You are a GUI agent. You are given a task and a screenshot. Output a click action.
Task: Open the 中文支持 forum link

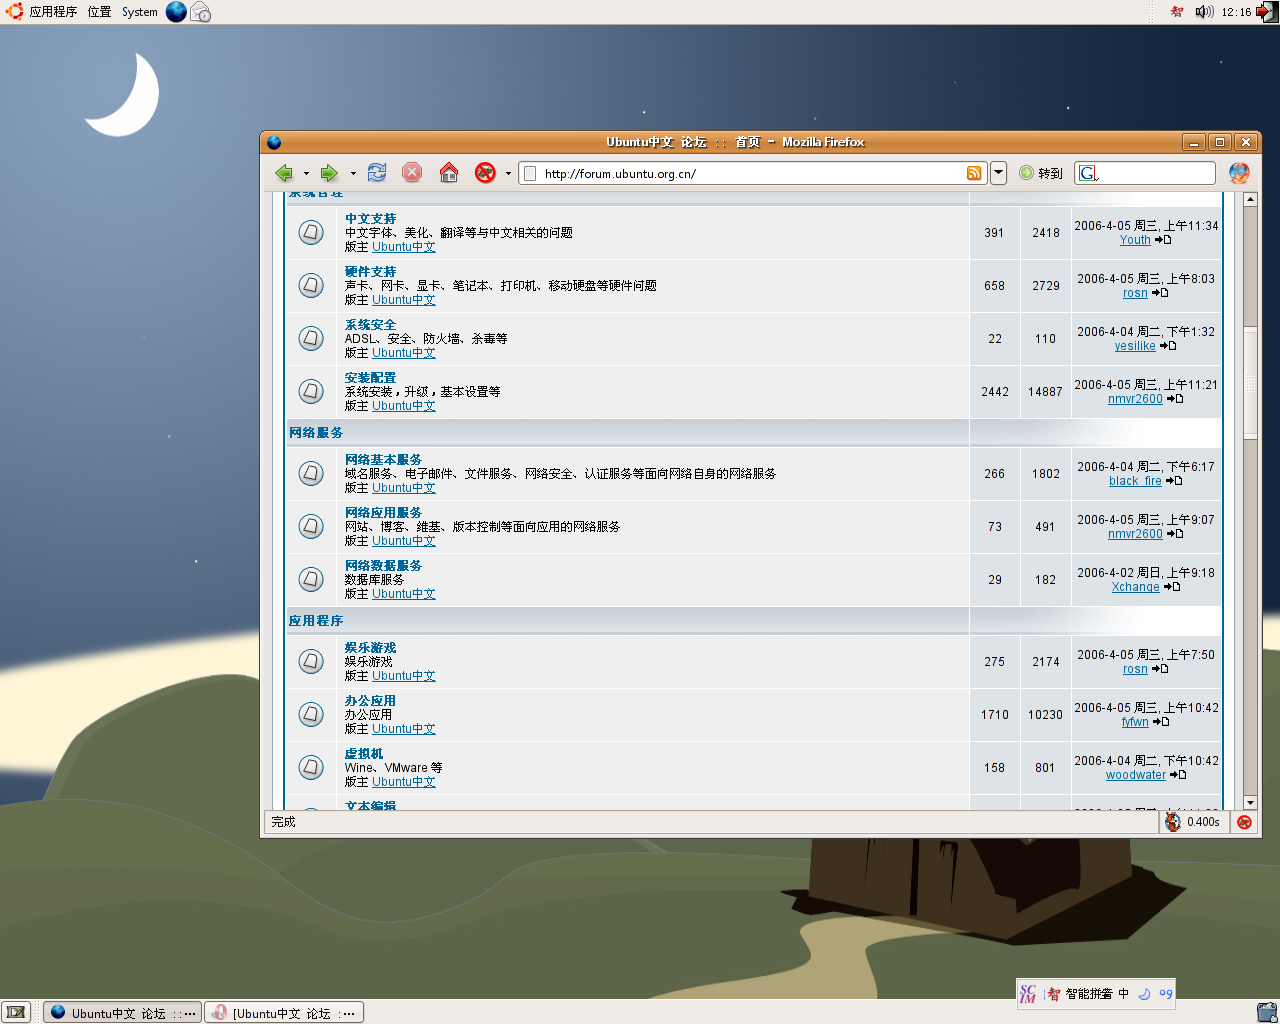(371, 219)
